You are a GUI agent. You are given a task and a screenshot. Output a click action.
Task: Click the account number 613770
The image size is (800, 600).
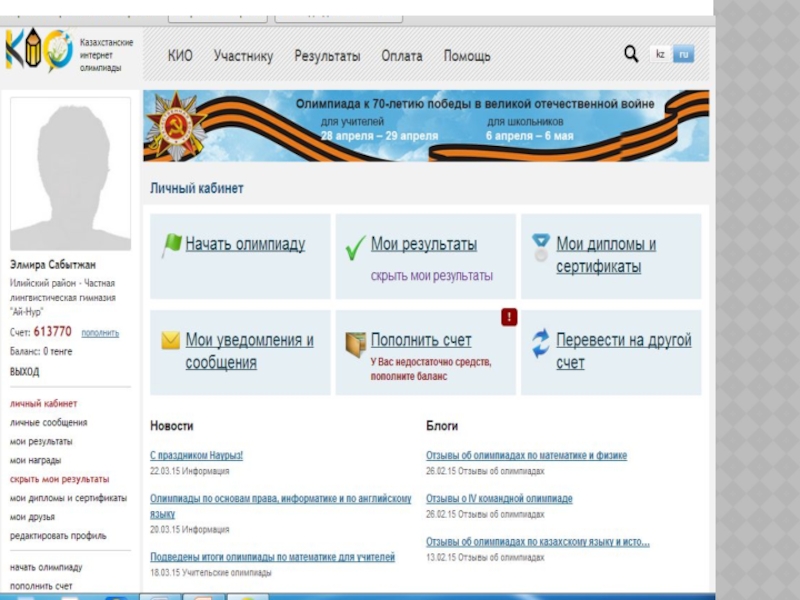[53, 332]
